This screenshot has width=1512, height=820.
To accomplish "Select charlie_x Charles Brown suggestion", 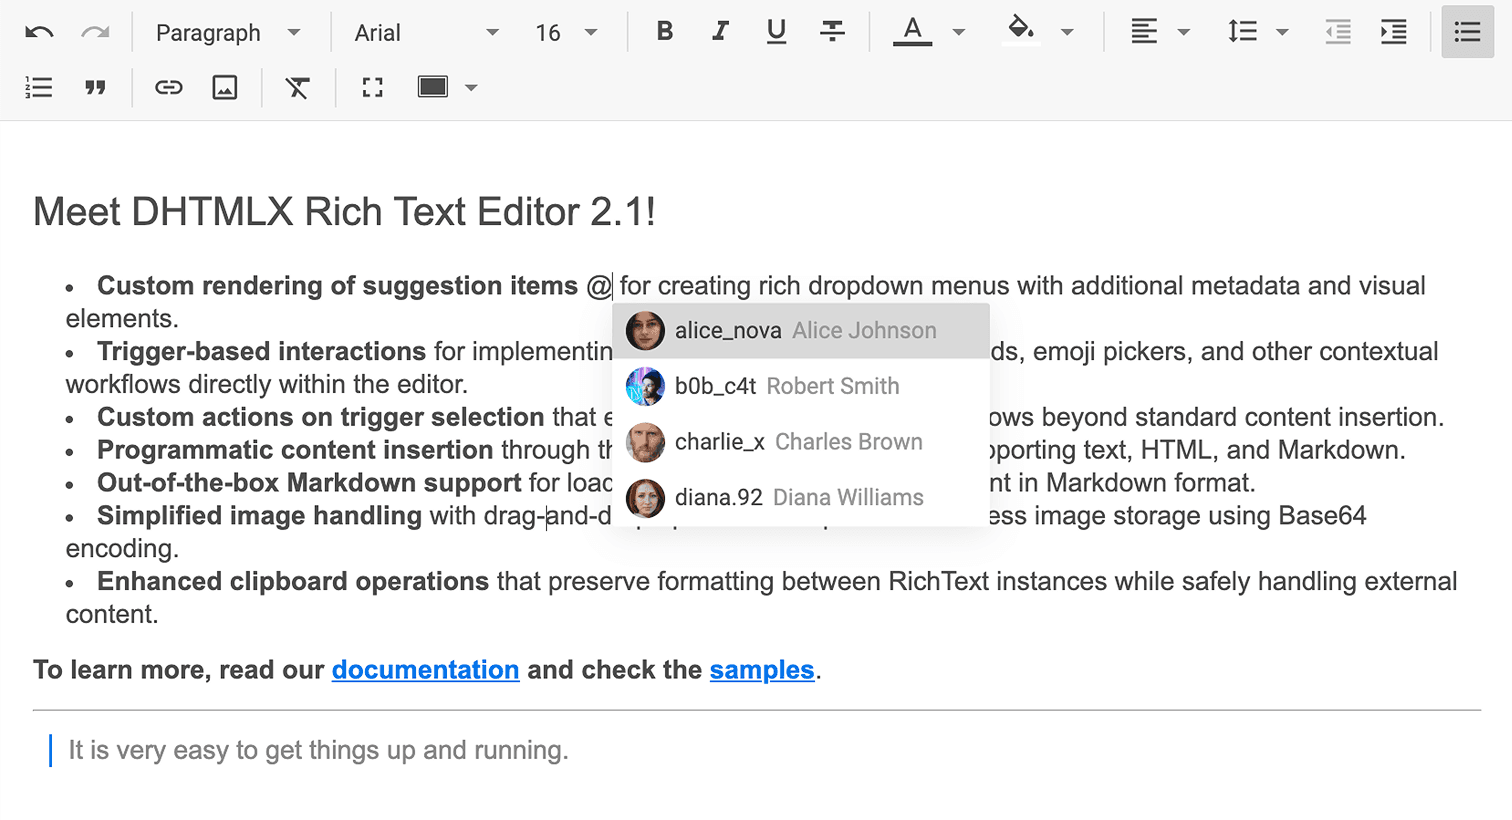I will point(801,442).
